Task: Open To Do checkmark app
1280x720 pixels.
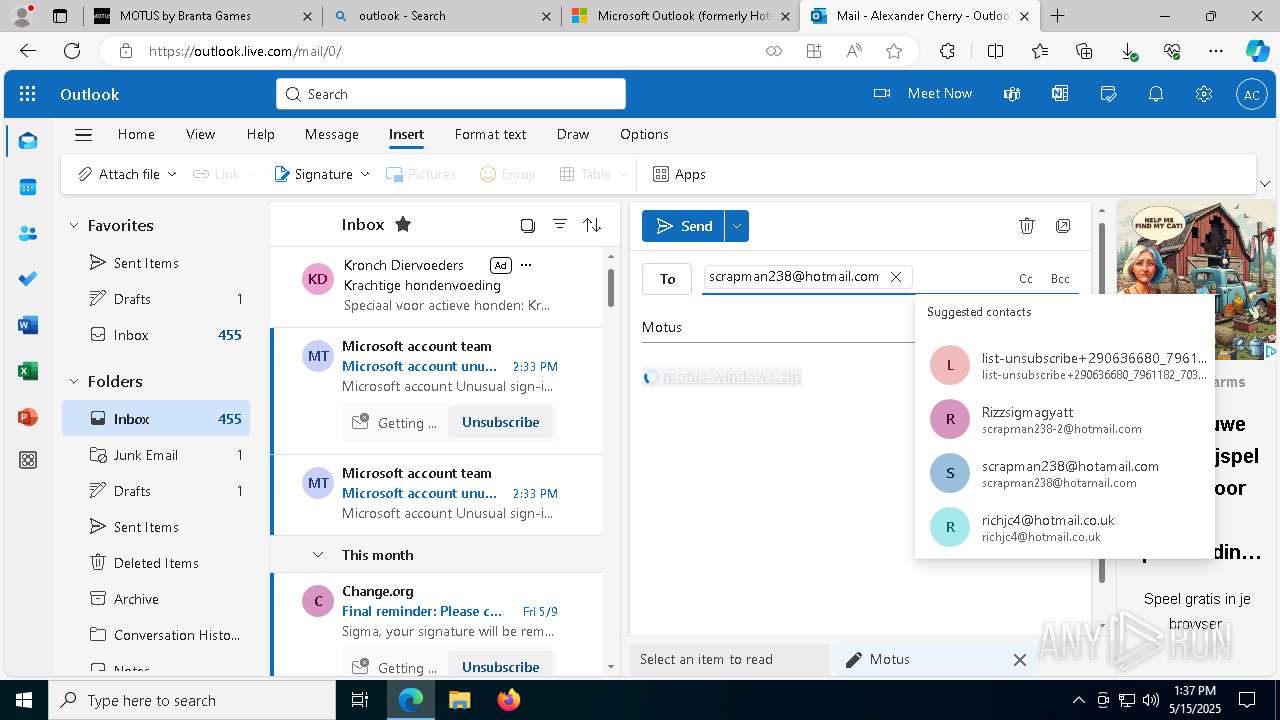Action: tap(28, 279)
